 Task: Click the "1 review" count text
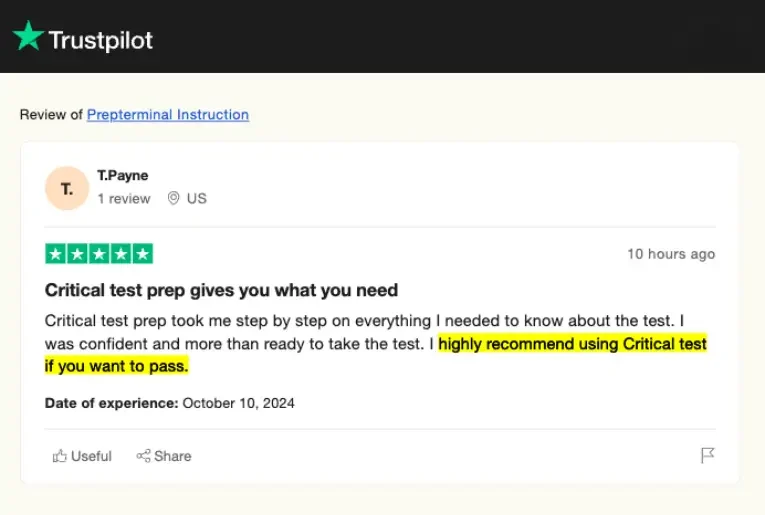(123, 199)
